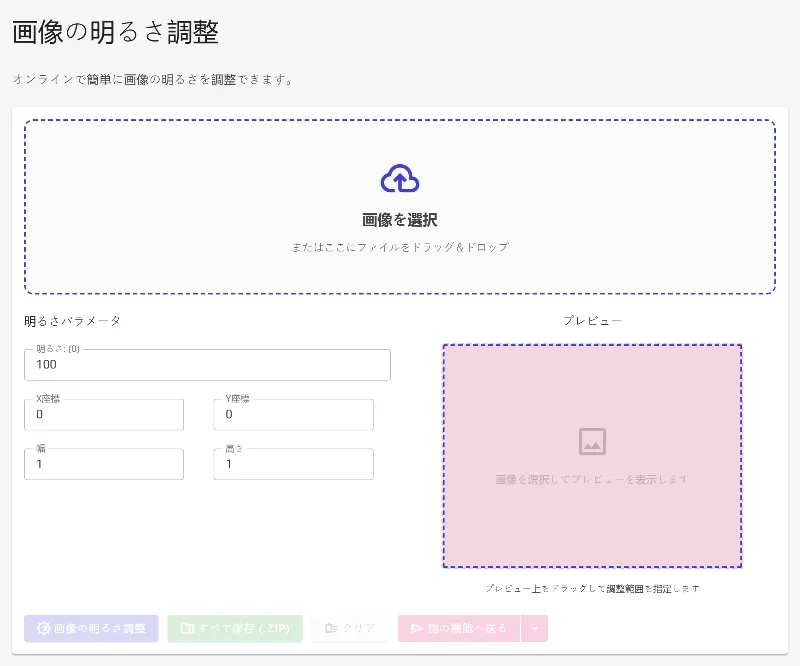Open the dropdown arrow beside 別の機能へ送る
The height and width of the screenshot is (666, 800).
point(535,628)
